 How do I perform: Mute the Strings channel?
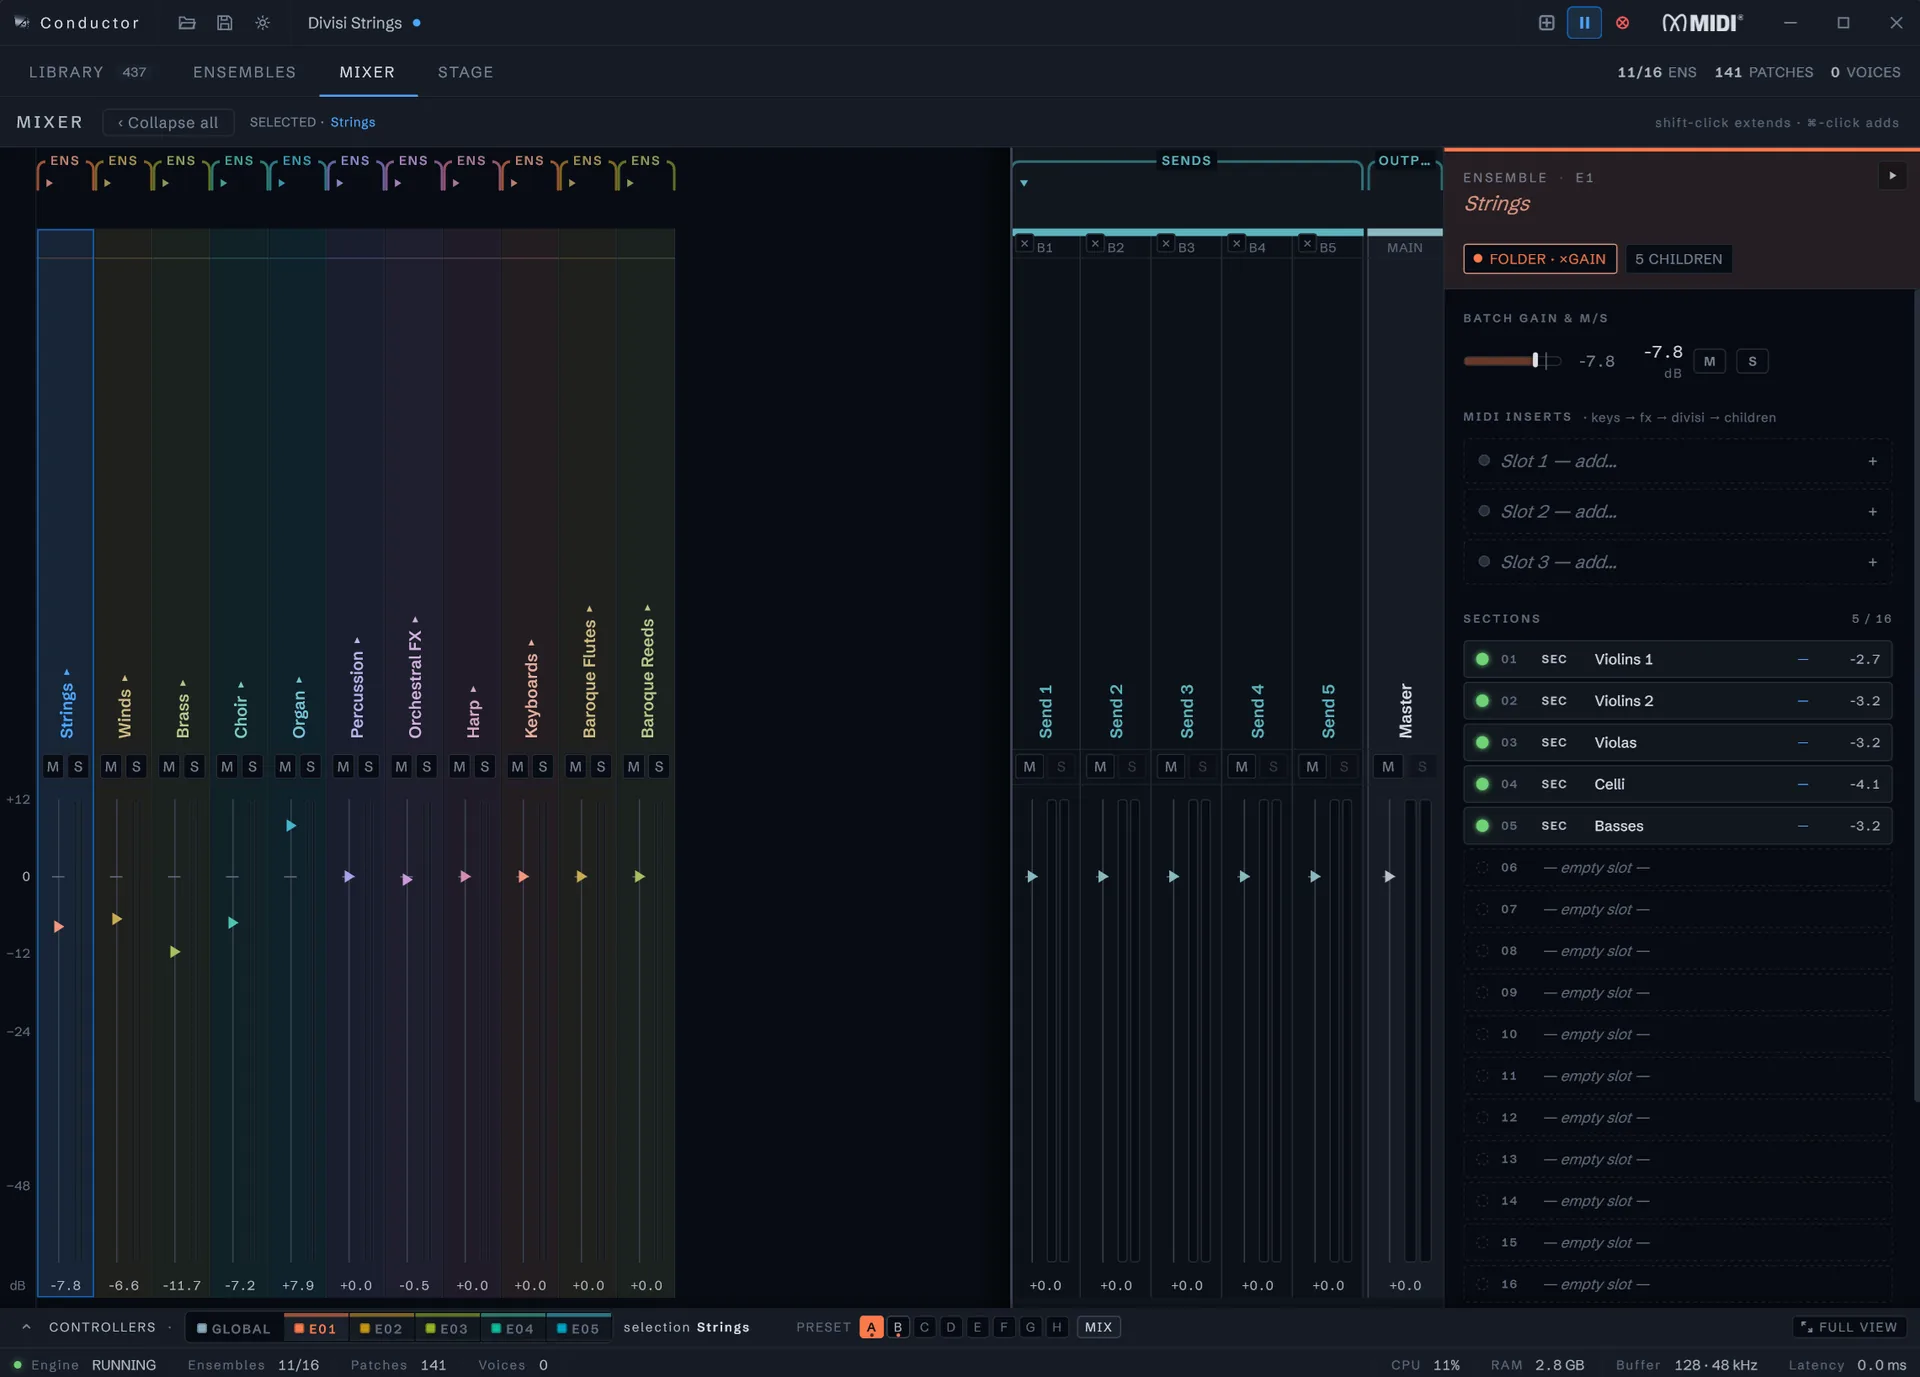(53, 767)
